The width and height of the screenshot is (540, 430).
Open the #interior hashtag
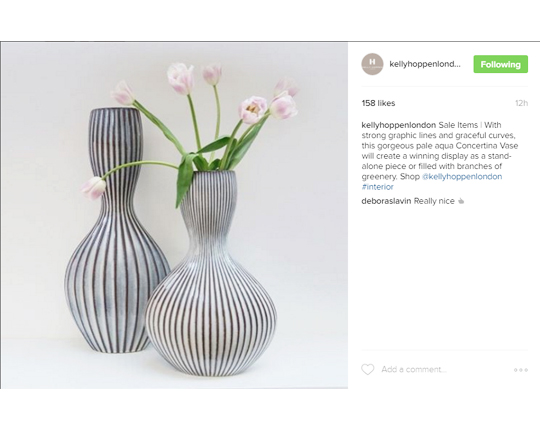tap(377, 187)
